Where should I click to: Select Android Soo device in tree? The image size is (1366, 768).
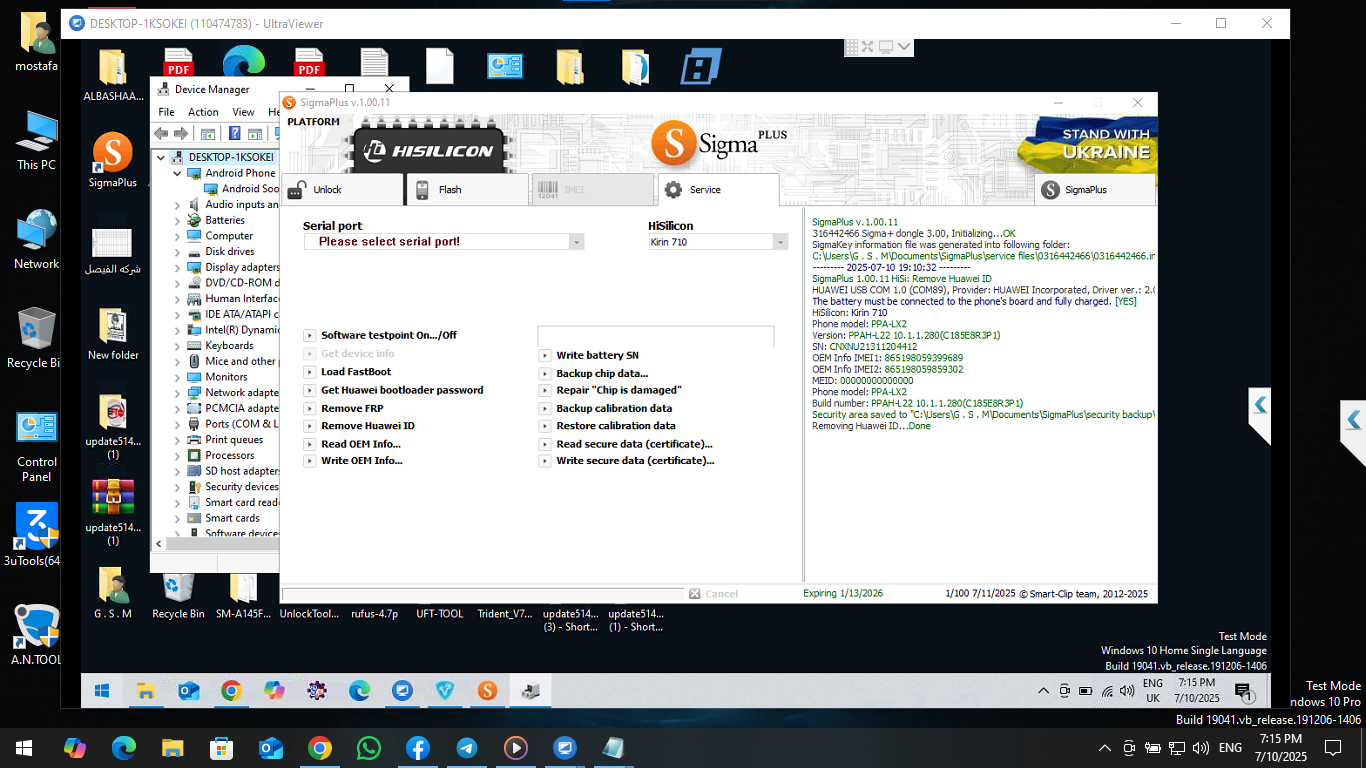coord(242,189)
